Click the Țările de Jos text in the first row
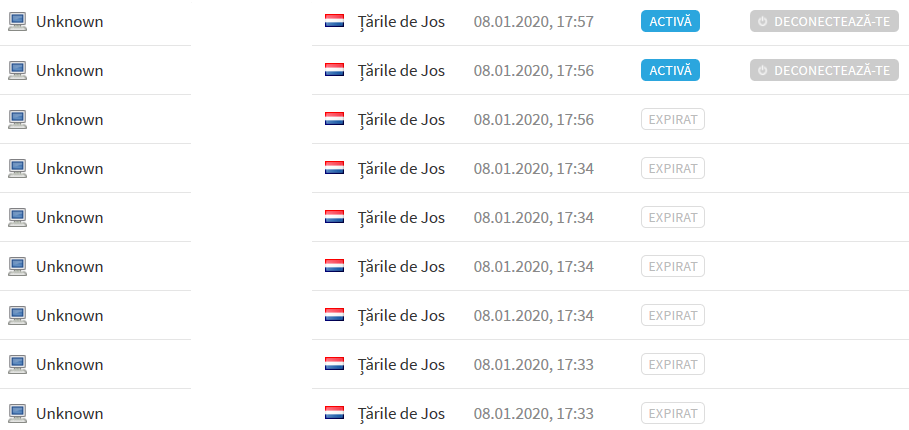This screenshot has height=430, width=909. (401, 21)
